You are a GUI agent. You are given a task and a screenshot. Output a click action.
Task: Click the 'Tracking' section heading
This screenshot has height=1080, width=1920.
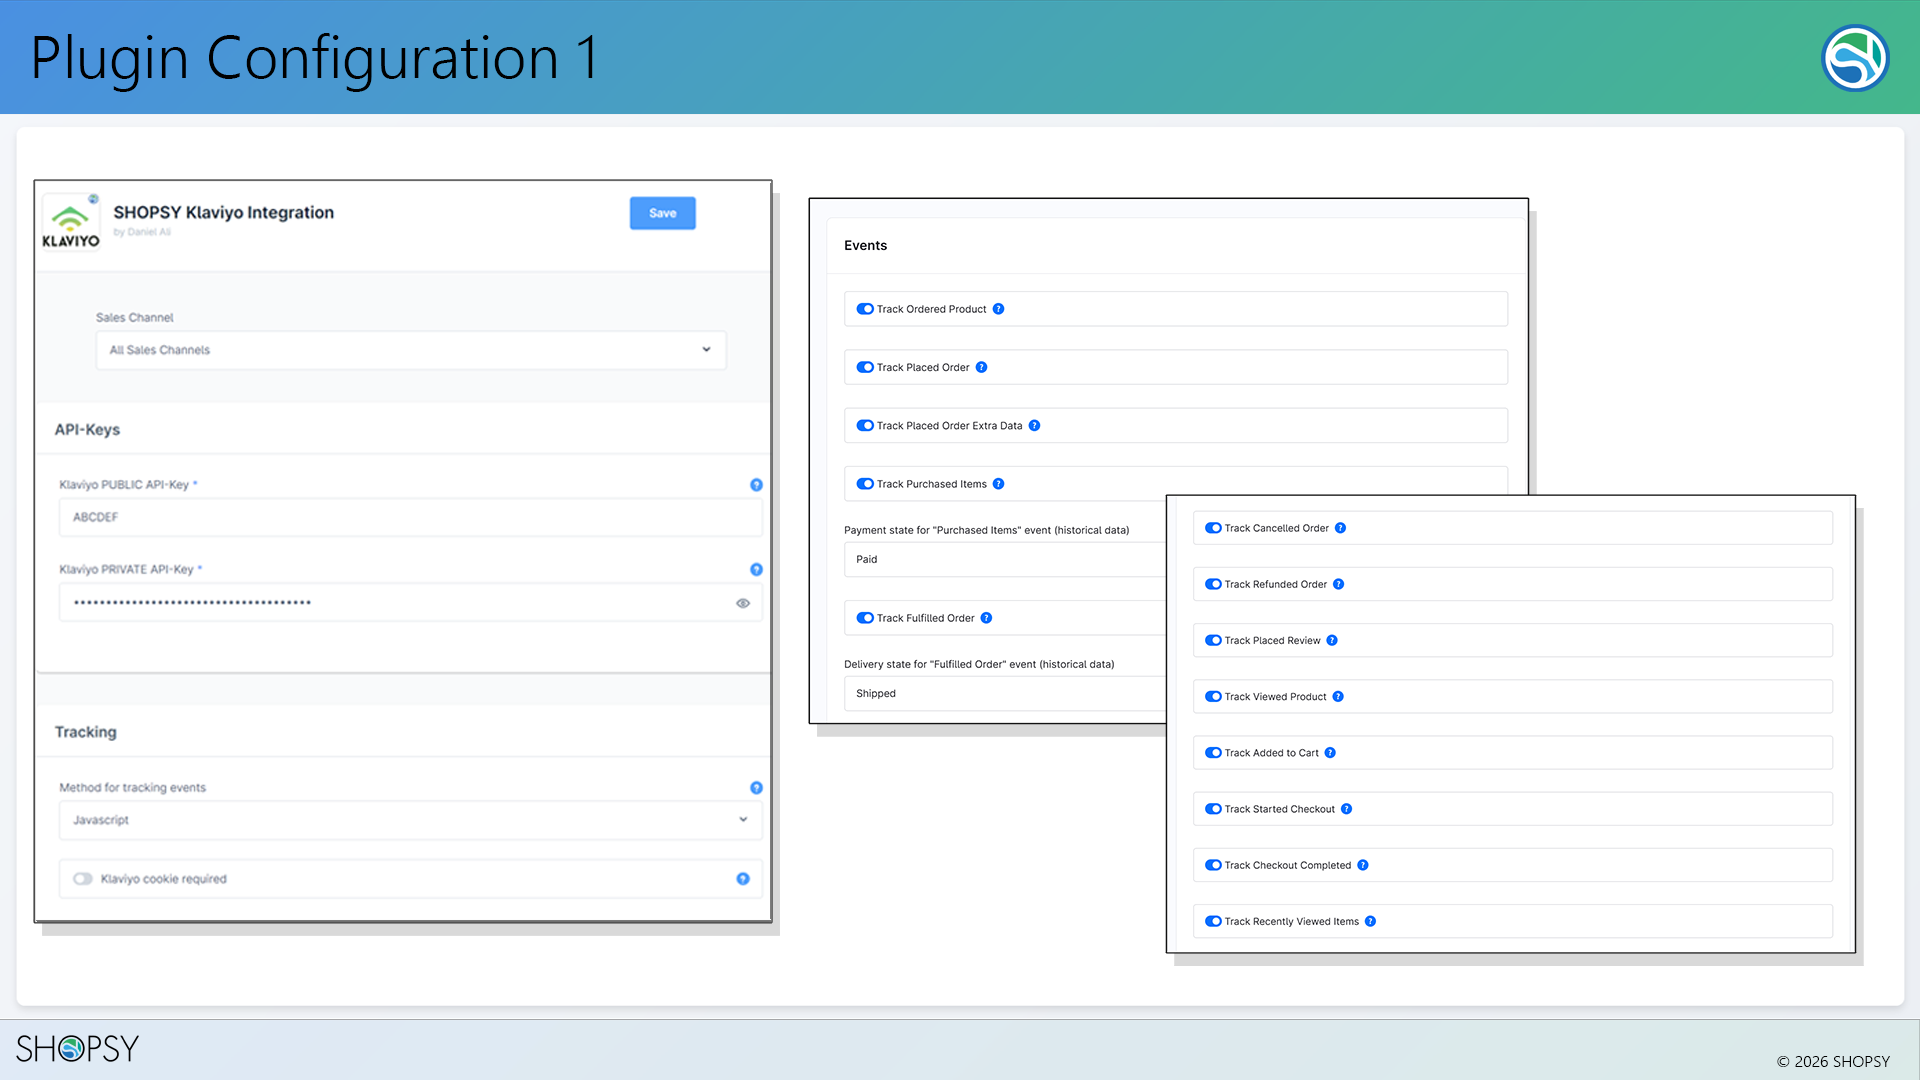tap(86, 732)
